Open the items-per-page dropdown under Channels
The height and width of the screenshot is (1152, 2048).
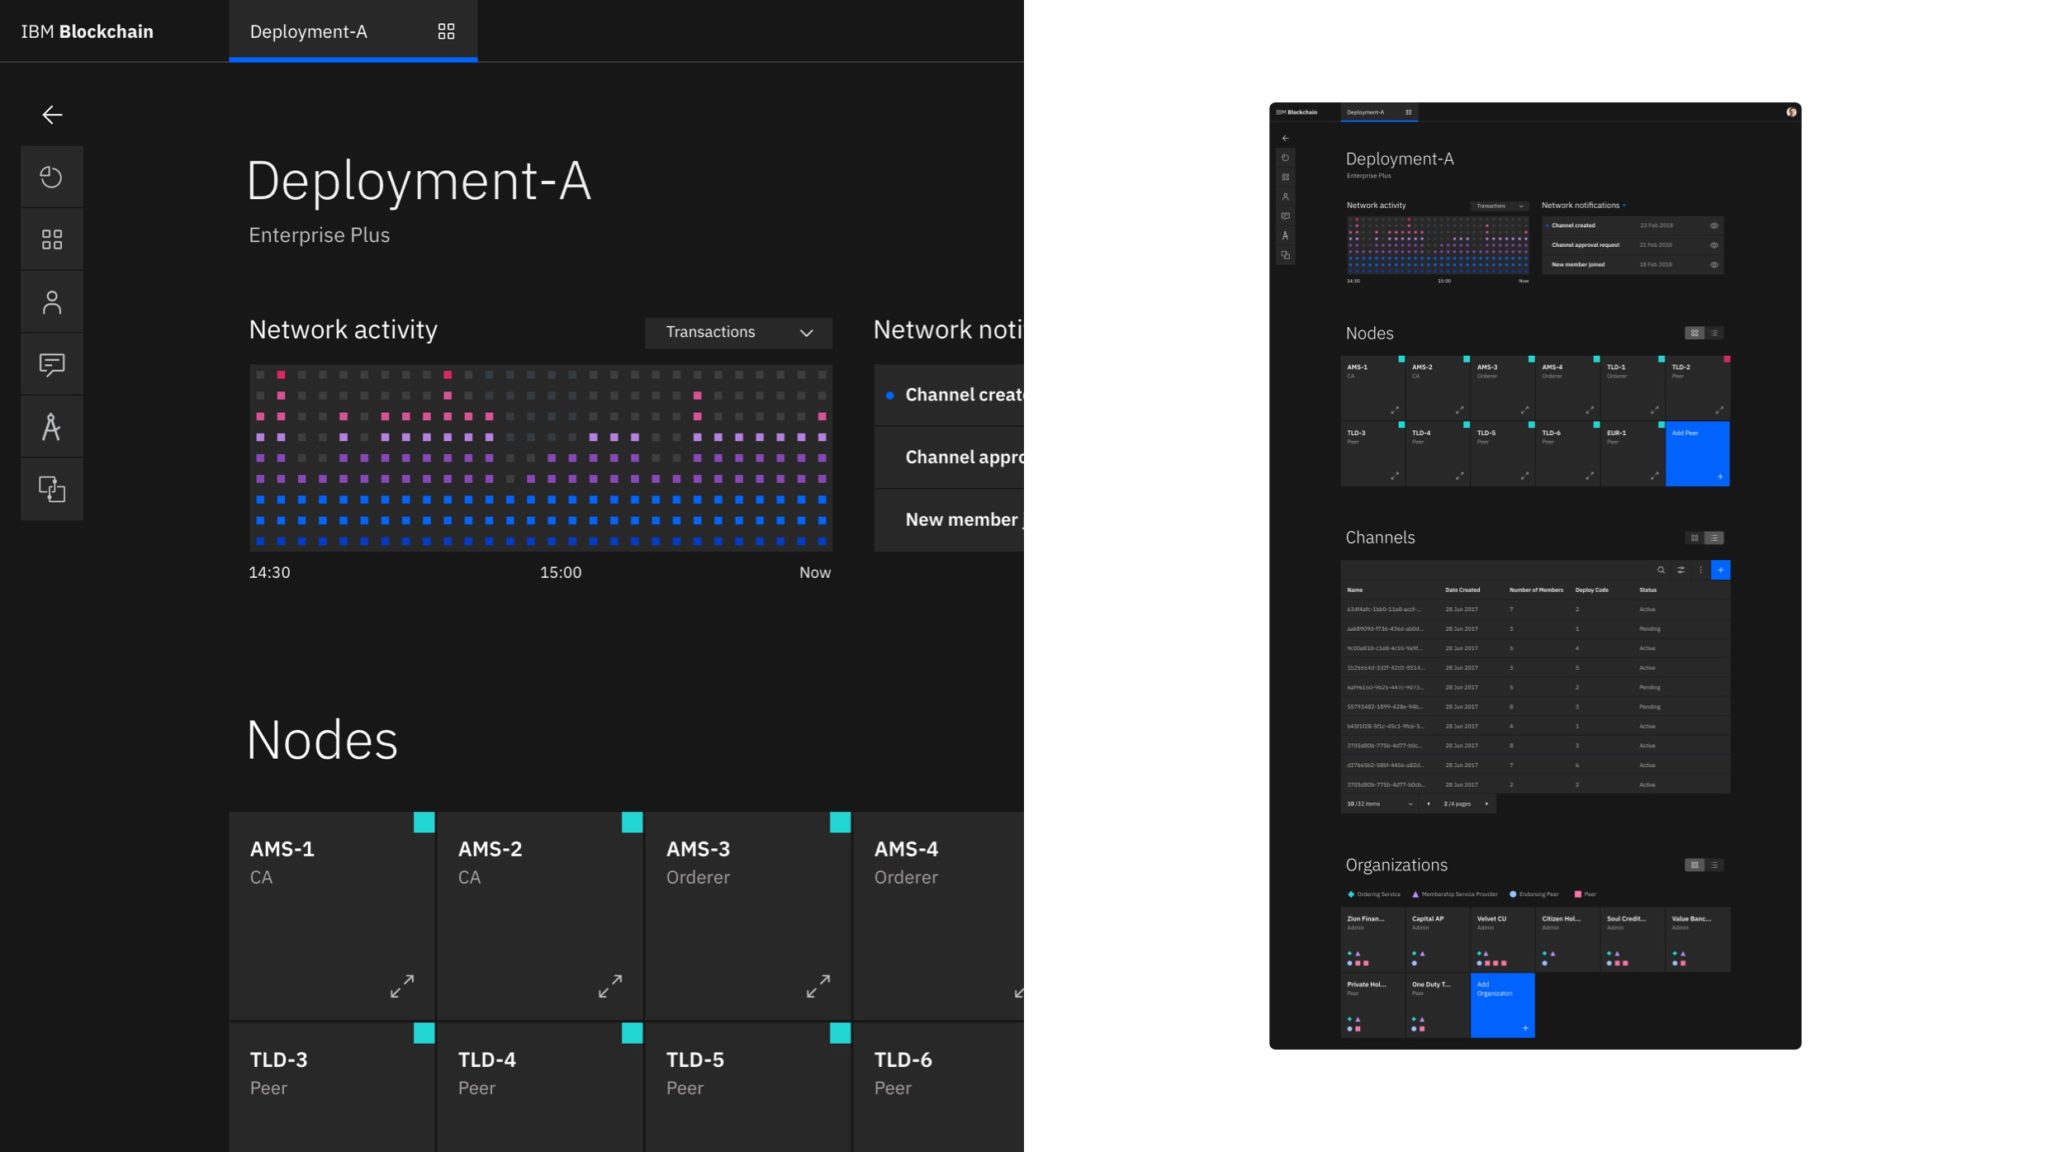pyautogui.click(x=1410, y=804)
